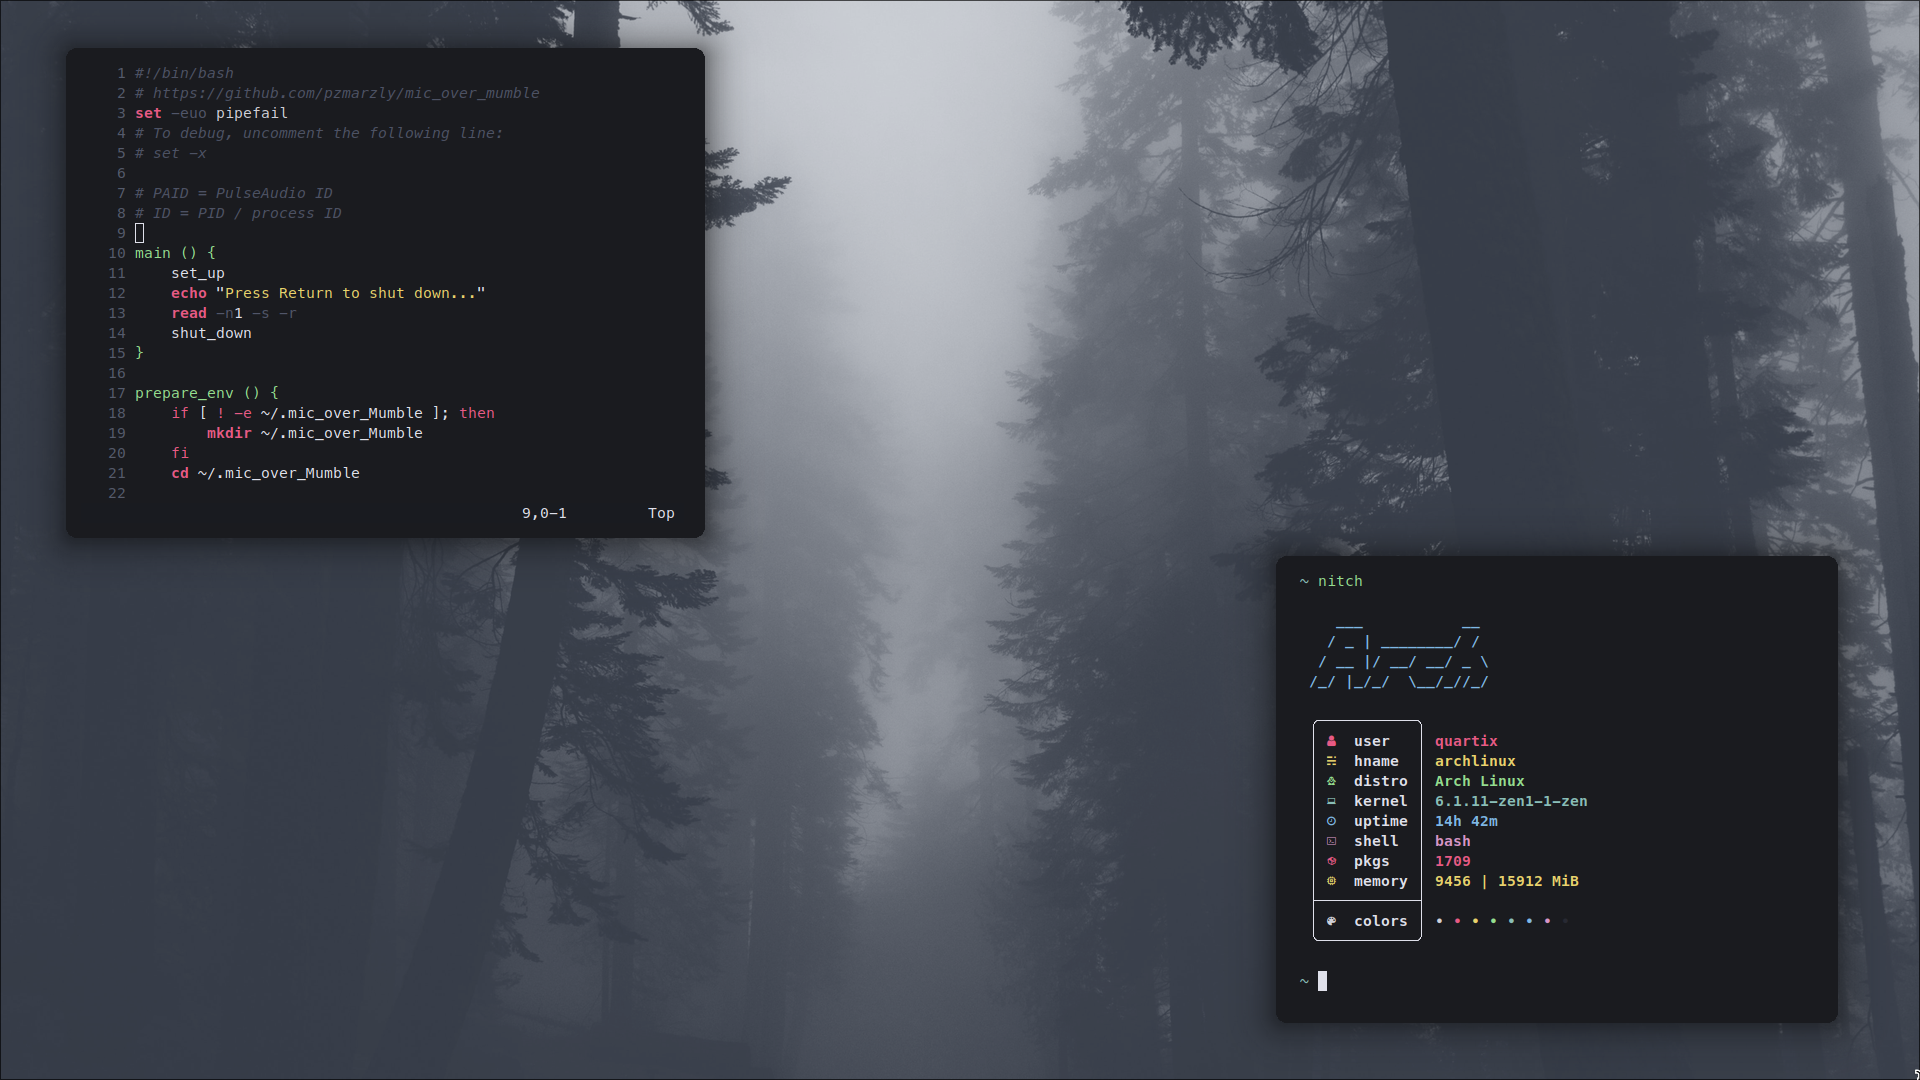The width and height of the screenshot is (1920, 1080).
Task: Click the clock uptime icon
Action: pos(1331,821)
